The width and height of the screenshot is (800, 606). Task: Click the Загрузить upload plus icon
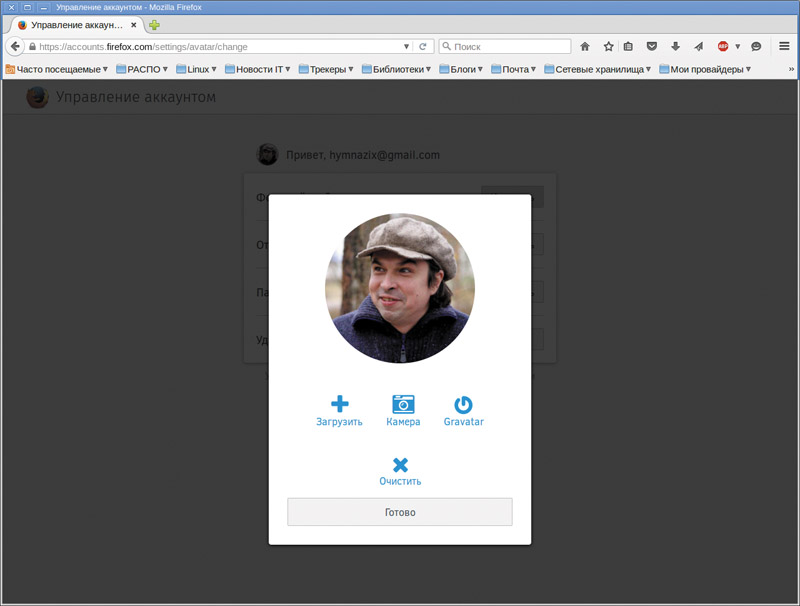(339, 403)
